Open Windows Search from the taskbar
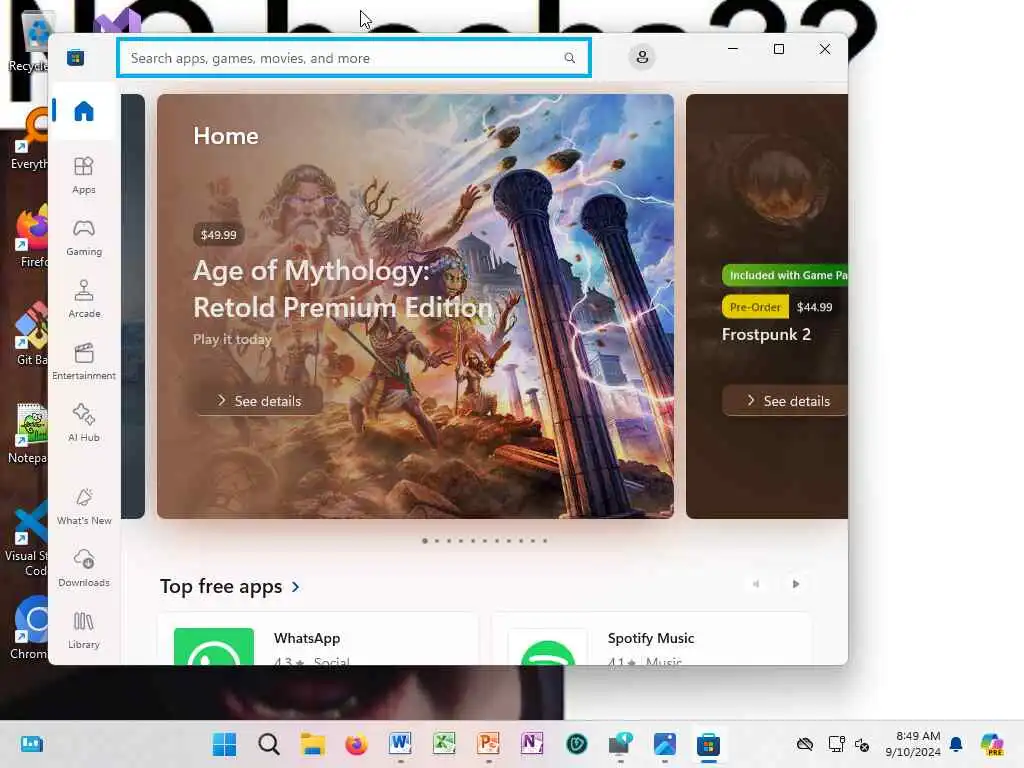Image resolution: width=1024 pixels, height=768 pixels. pos(268,744)
